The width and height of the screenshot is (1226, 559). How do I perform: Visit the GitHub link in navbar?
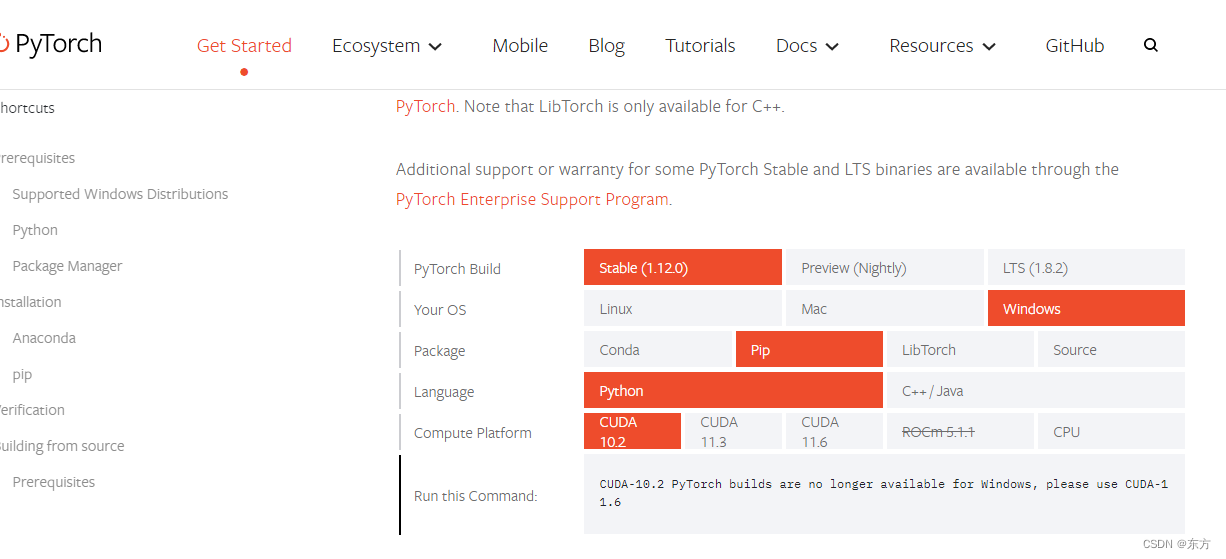[x=1075, y=45]
